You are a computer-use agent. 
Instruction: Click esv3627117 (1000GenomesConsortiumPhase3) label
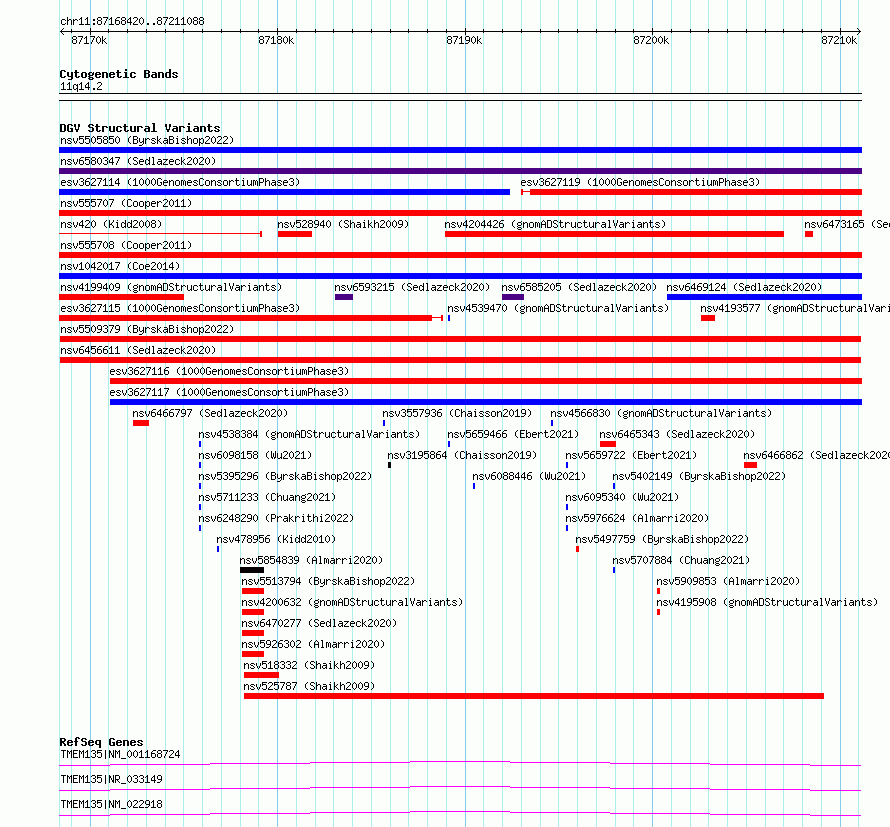[x=229, y=392]
